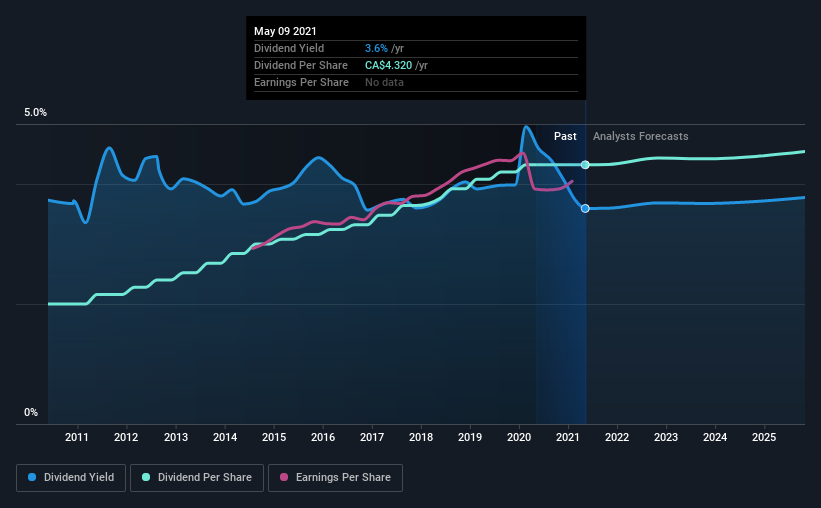Toggle the Dividend Per Share legend button
This screenshot has height=508, width=821.
coord(197,478)
